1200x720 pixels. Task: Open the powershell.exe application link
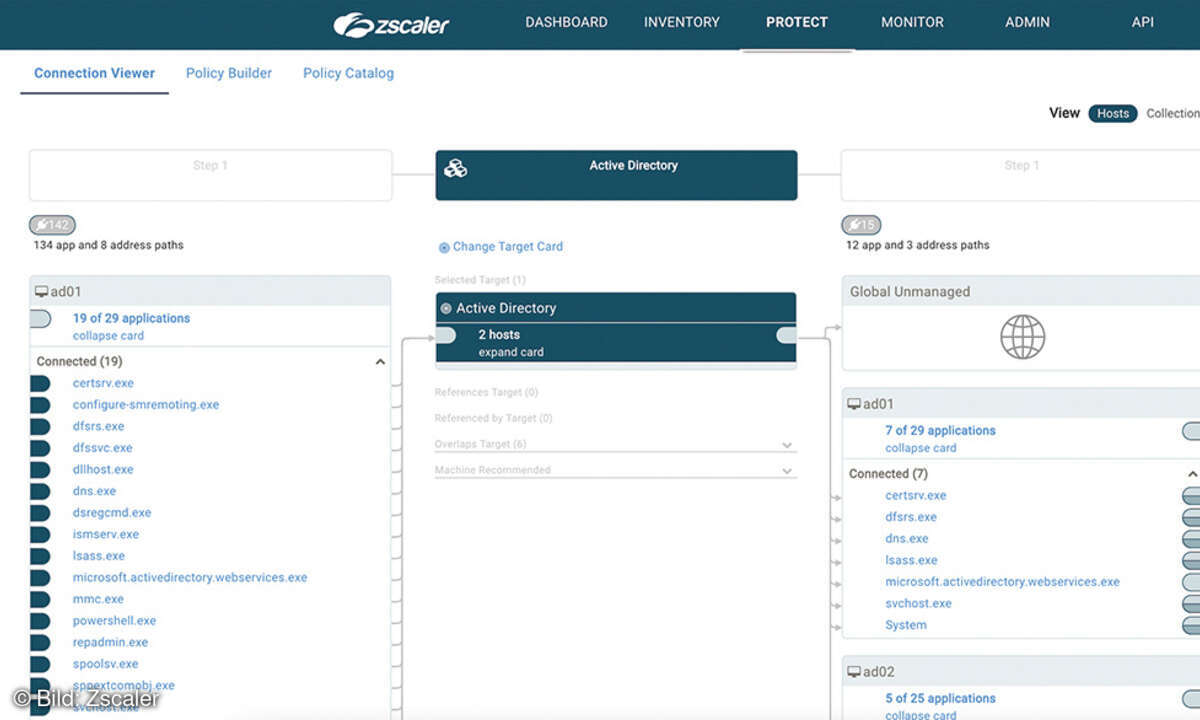114,621
